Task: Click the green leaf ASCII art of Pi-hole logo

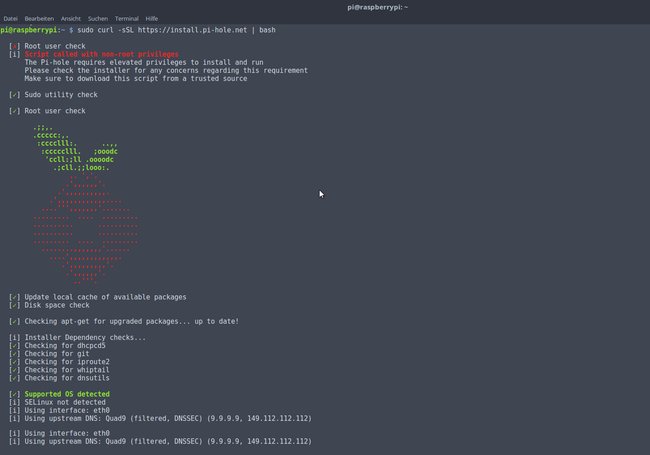Action: click(x=75, y=148)
